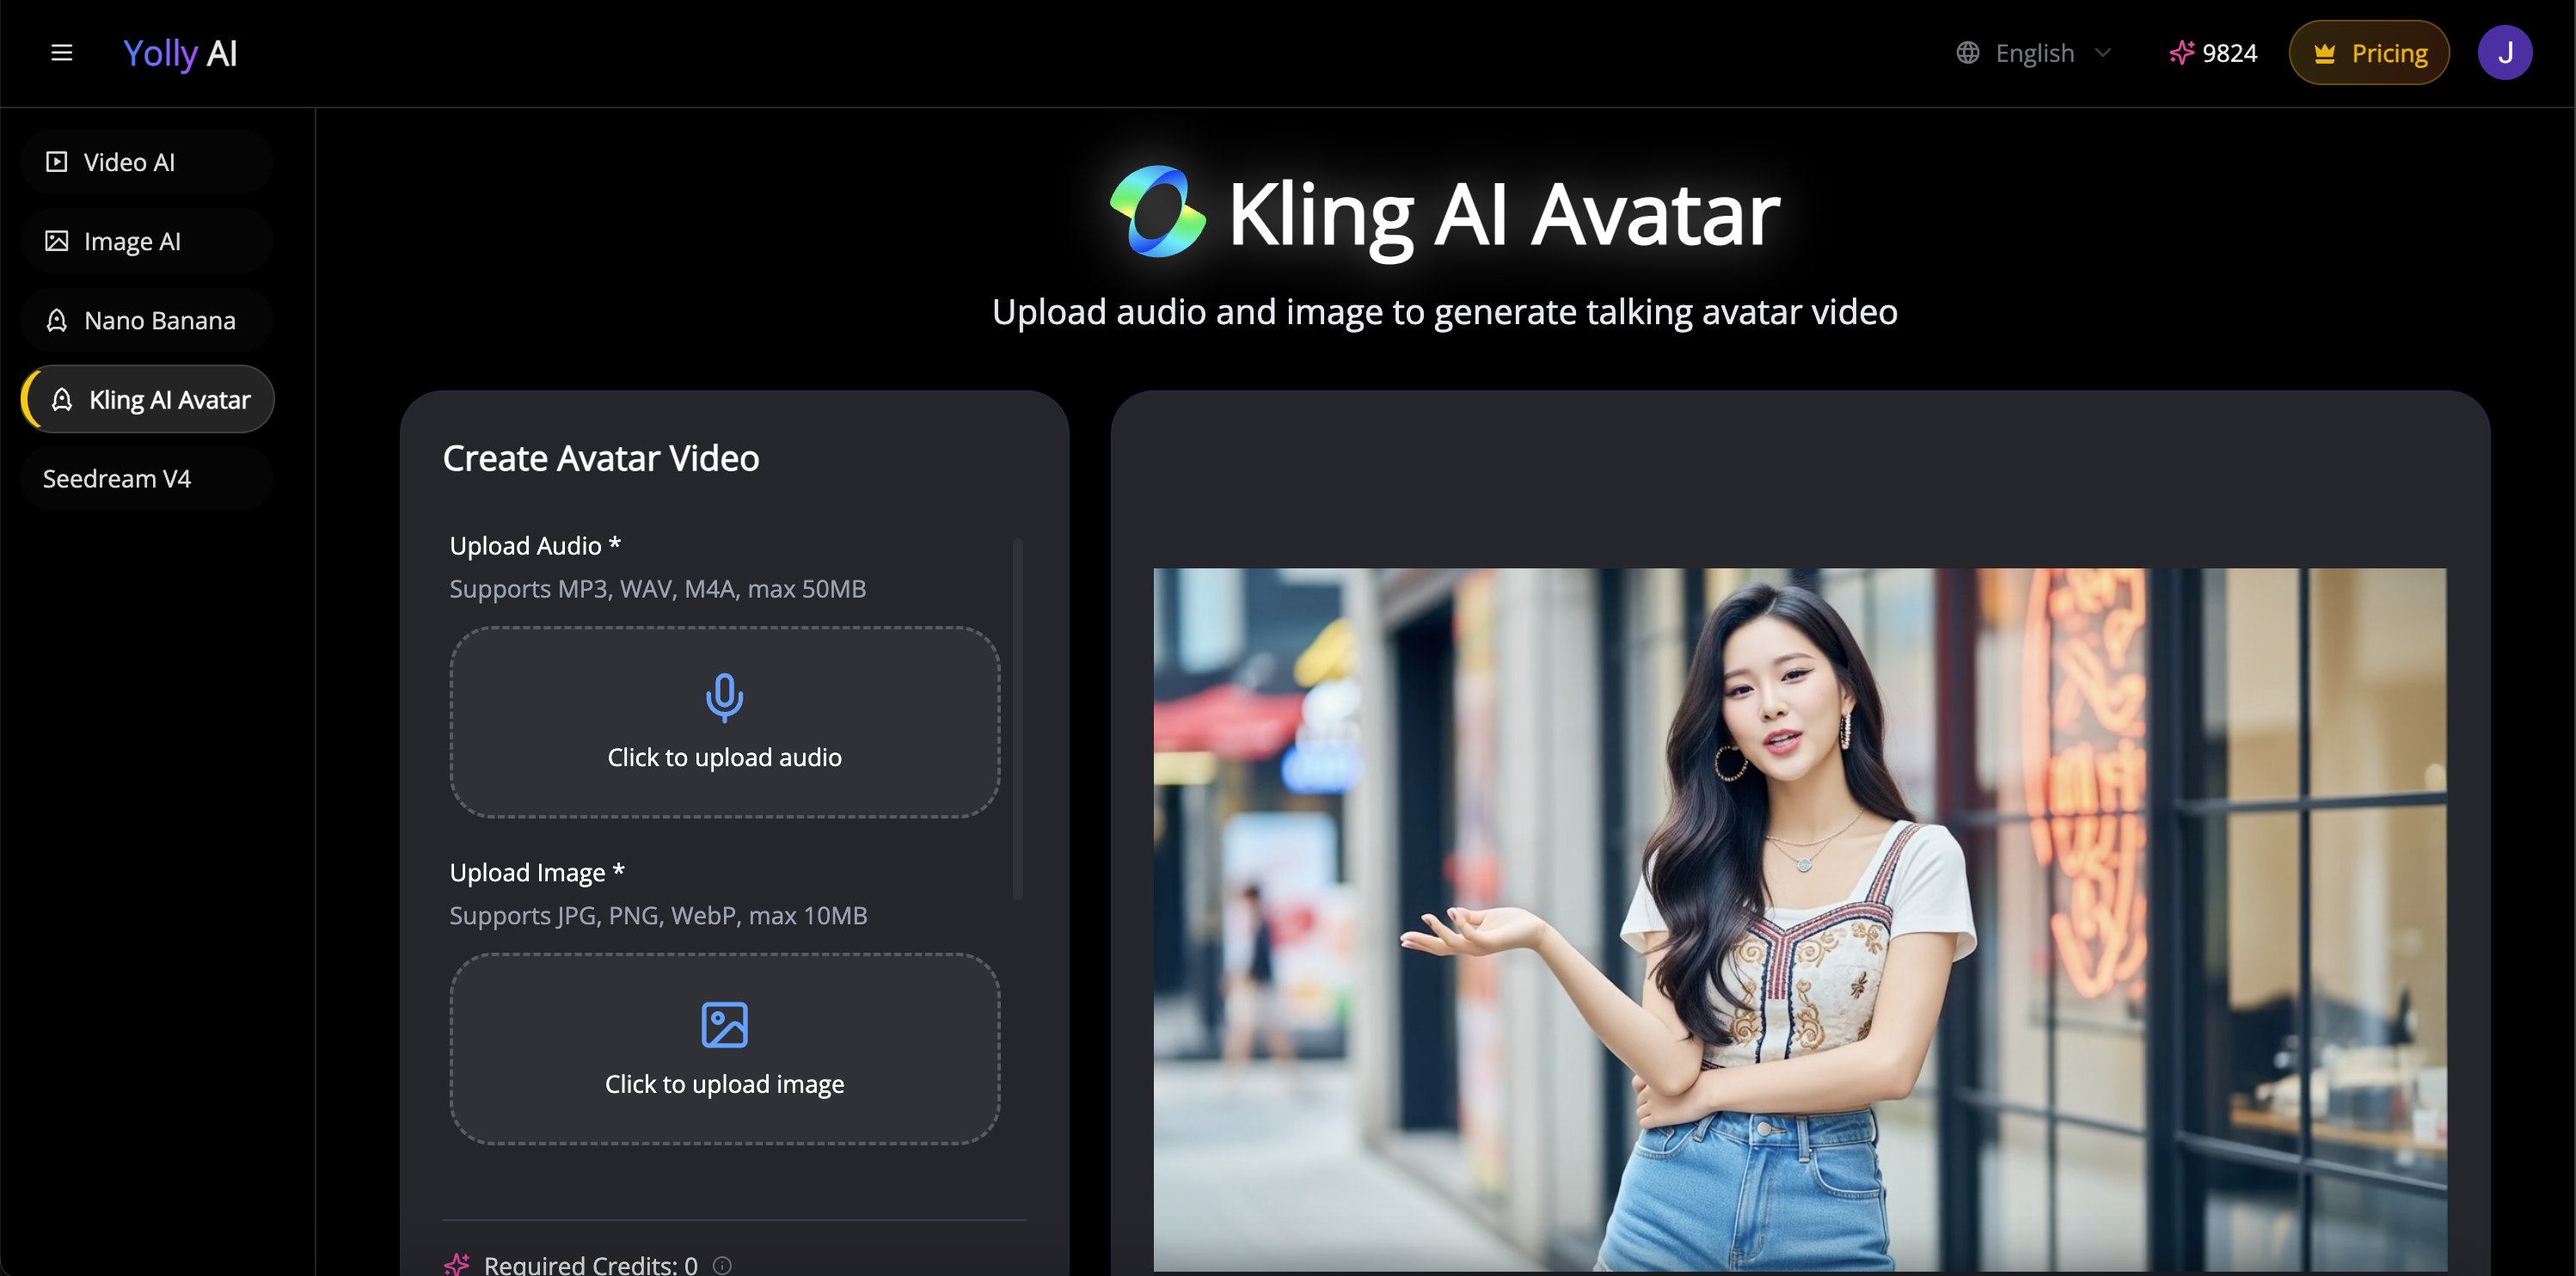
Task: Click the 9824 credits balance
Action: click(2229, 53)
